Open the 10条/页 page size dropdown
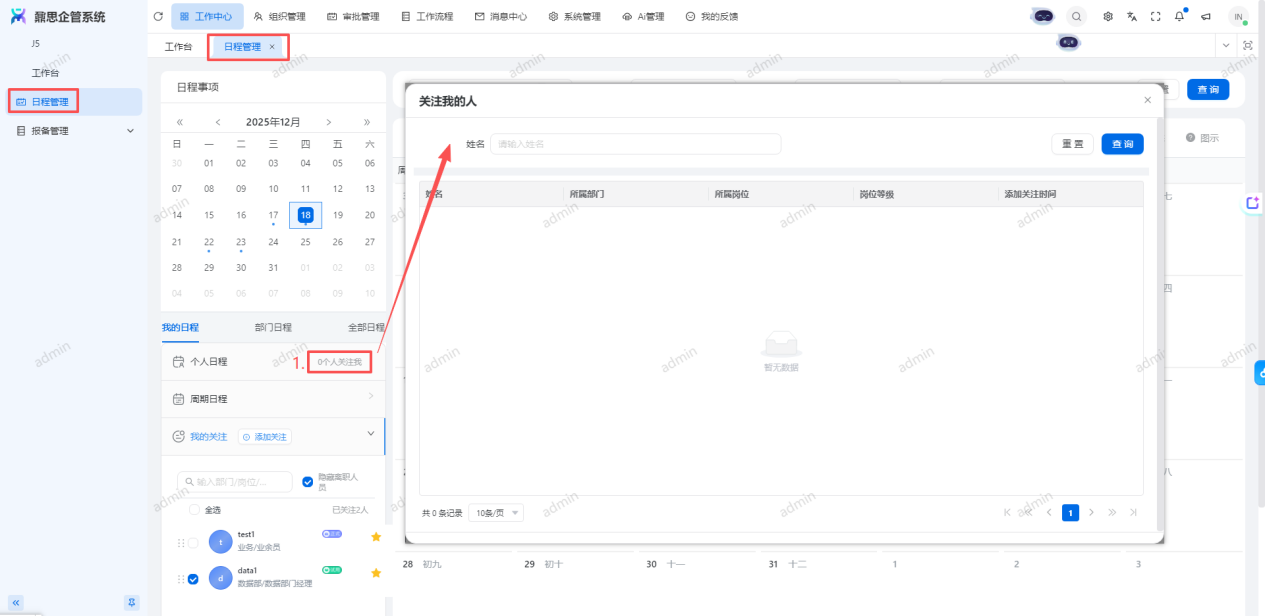Screen dimensions: 1265x616 (x=497, y=513)
